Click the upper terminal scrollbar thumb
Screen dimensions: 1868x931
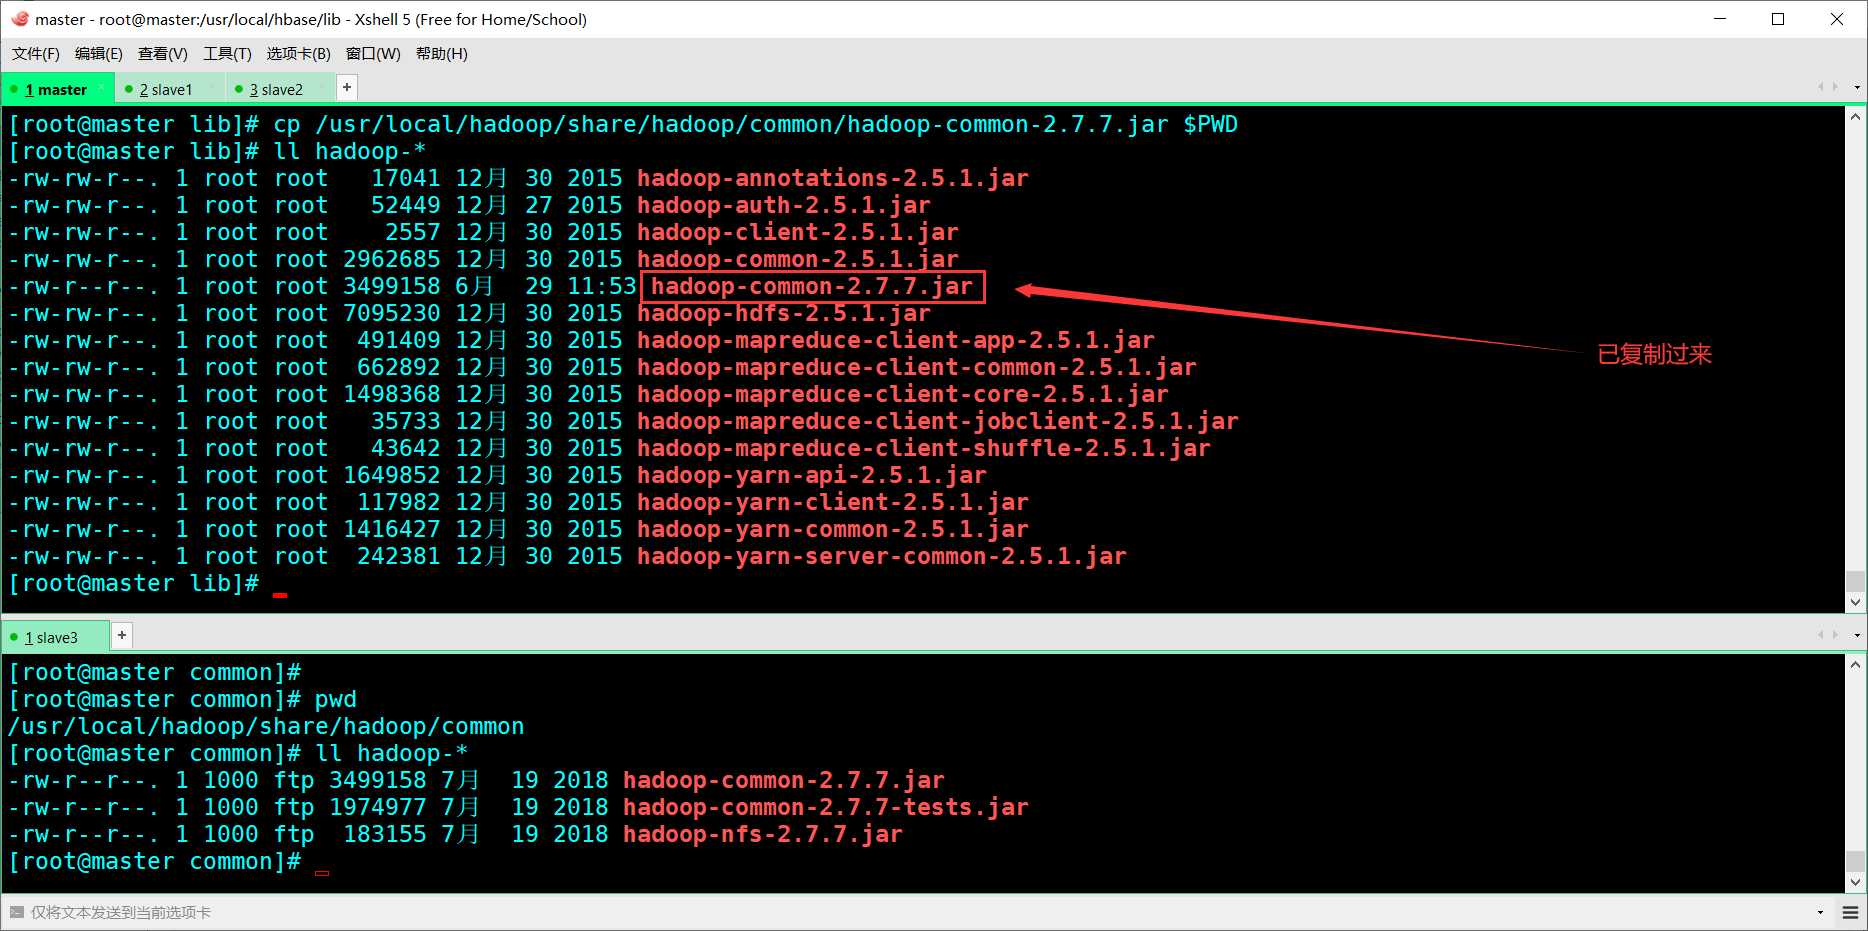coord(1856,582)
